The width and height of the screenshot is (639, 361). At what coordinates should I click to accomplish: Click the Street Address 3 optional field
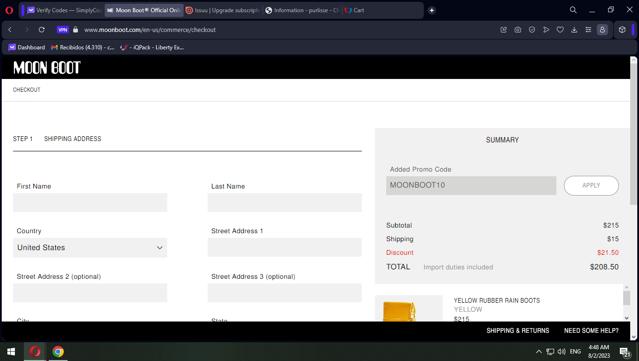pos(284,293)
